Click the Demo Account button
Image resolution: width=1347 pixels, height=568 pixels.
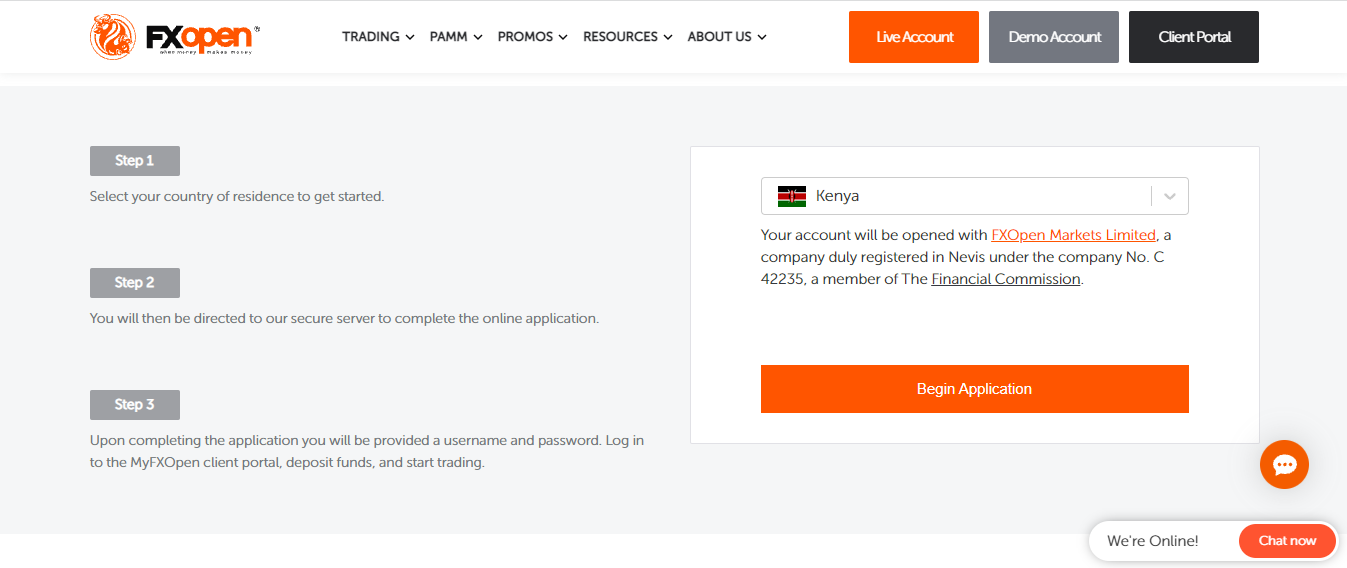click(x=1054, y=37)
